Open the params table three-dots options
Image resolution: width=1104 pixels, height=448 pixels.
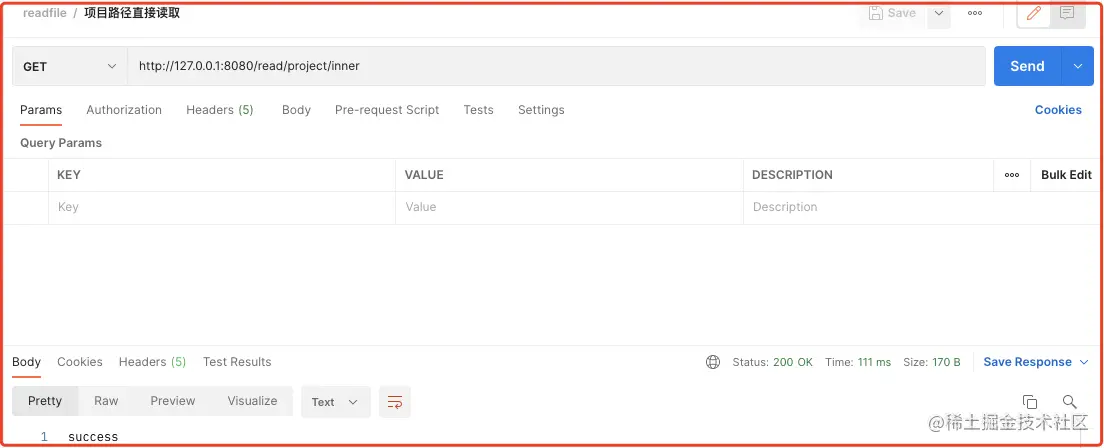click(x=1012, y=175)
